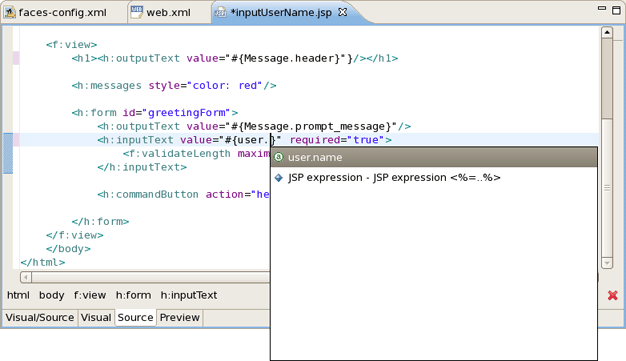The image size is (626, 361).
Task: Select f:view in the tag breadcrumb
Action: click(x=90, y=295)
